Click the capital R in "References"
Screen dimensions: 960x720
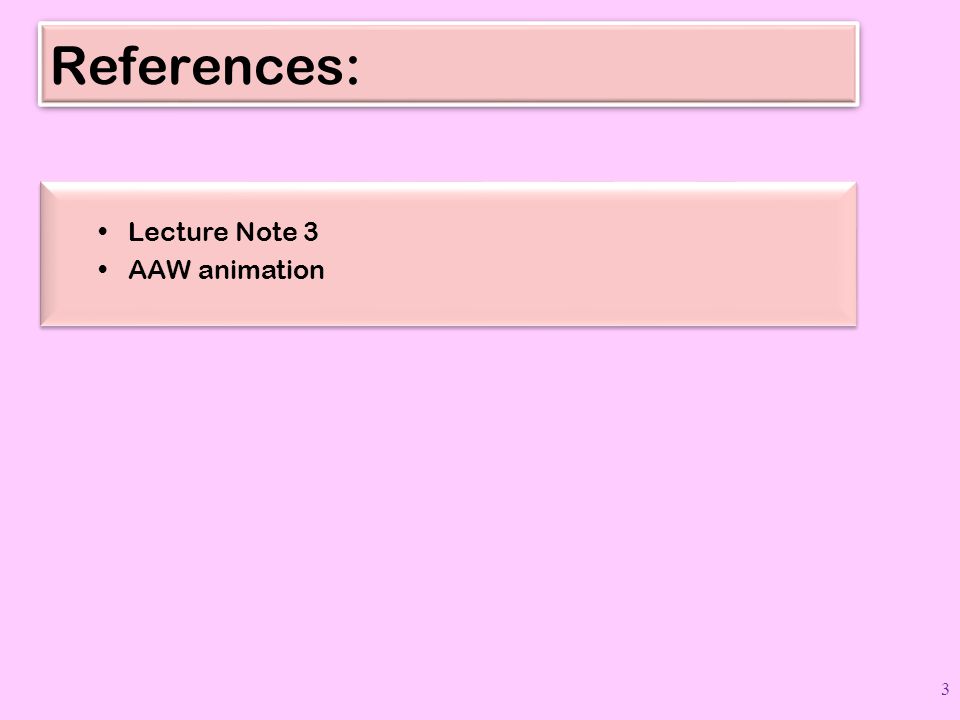(x=67, y=66)
